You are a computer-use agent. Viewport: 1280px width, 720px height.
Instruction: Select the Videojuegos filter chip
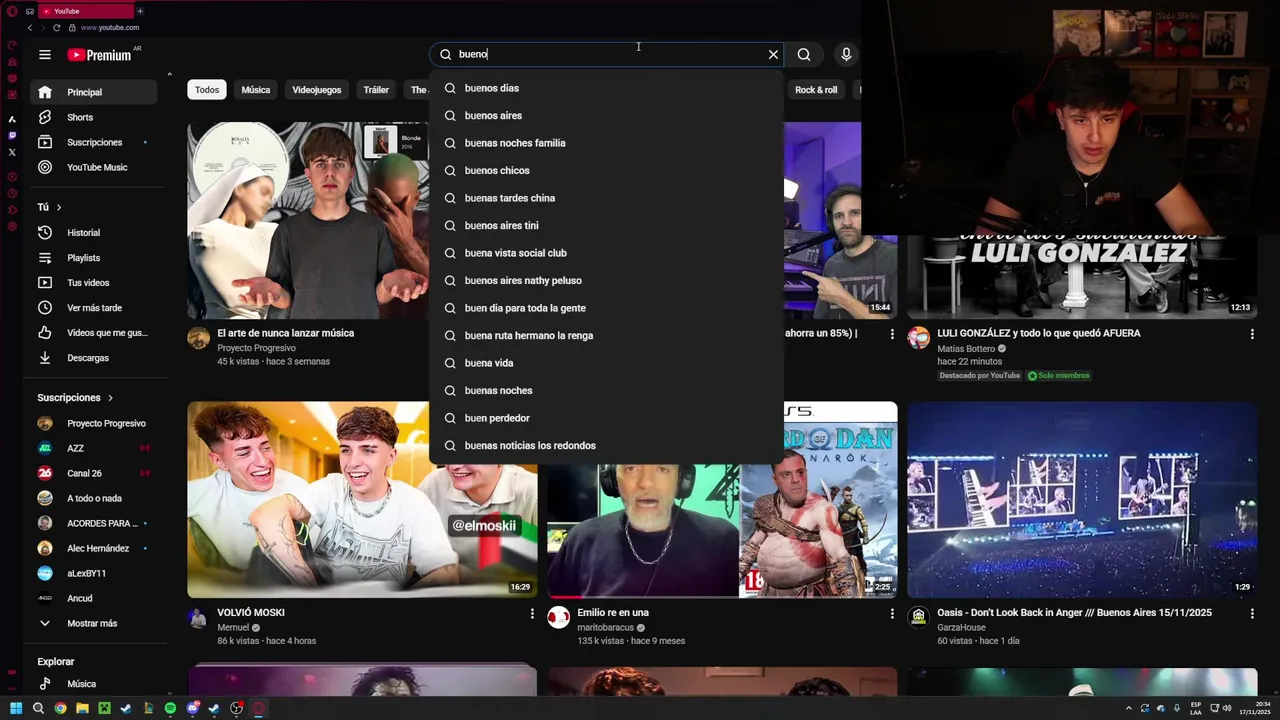click(317, 90)
